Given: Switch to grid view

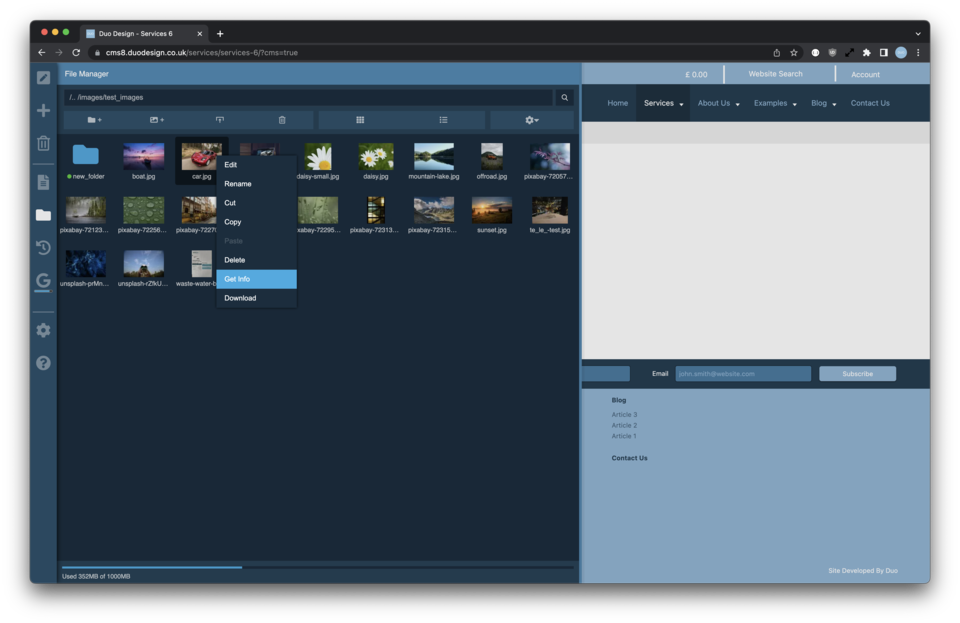Looking at the screenshot, I should (360, 120).
